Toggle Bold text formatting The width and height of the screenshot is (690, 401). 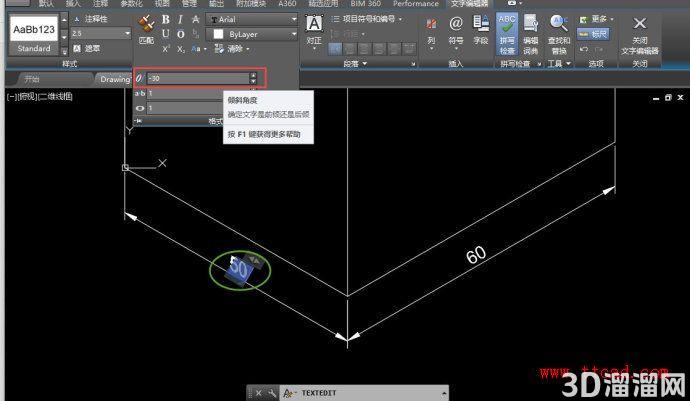pos(165,19)
